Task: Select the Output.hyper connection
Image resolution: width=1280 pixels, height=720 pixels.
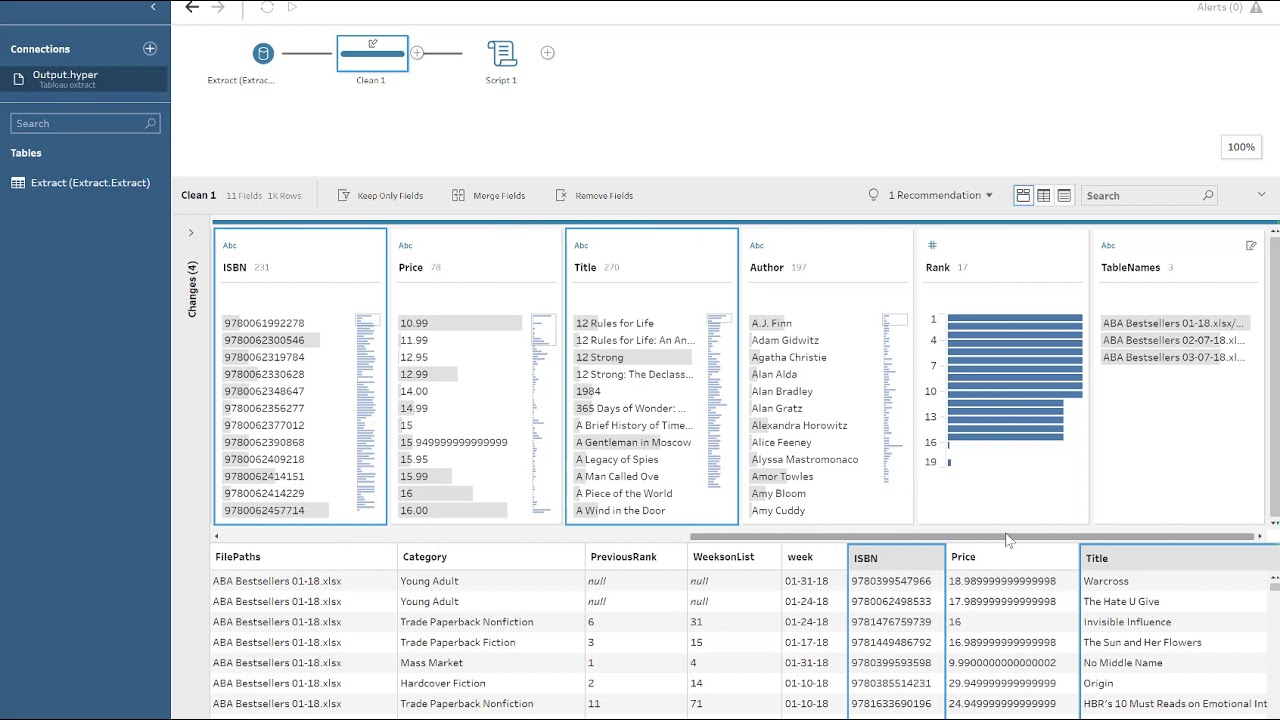Action: (85, 79)
